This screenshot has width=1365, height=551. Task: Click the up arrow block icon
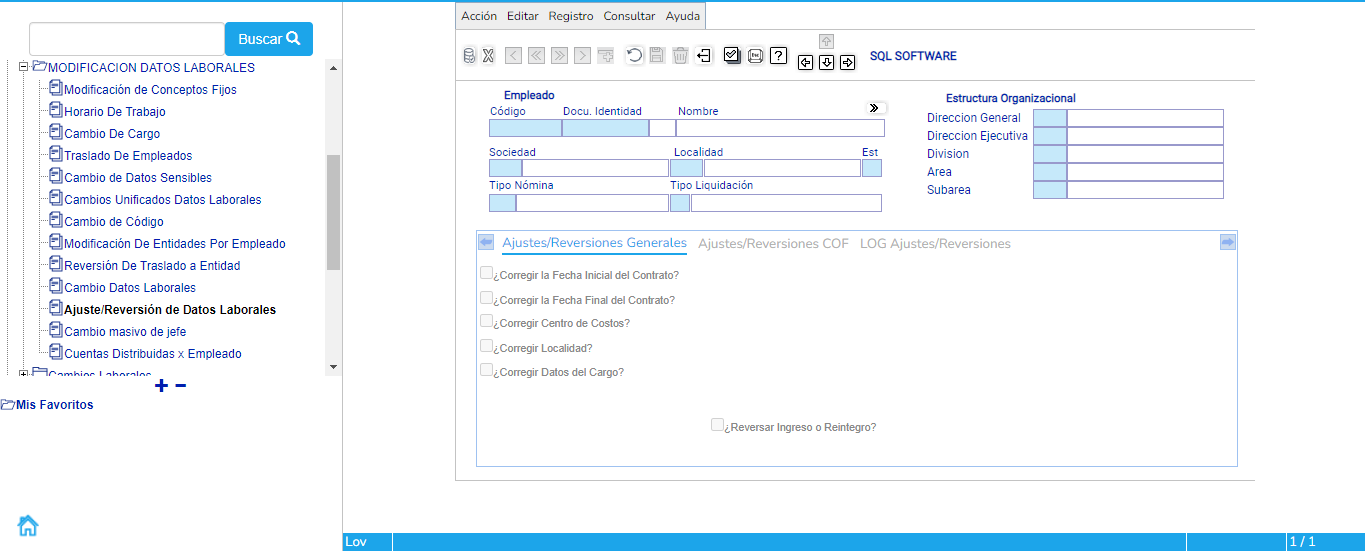[x=826, y=41]
